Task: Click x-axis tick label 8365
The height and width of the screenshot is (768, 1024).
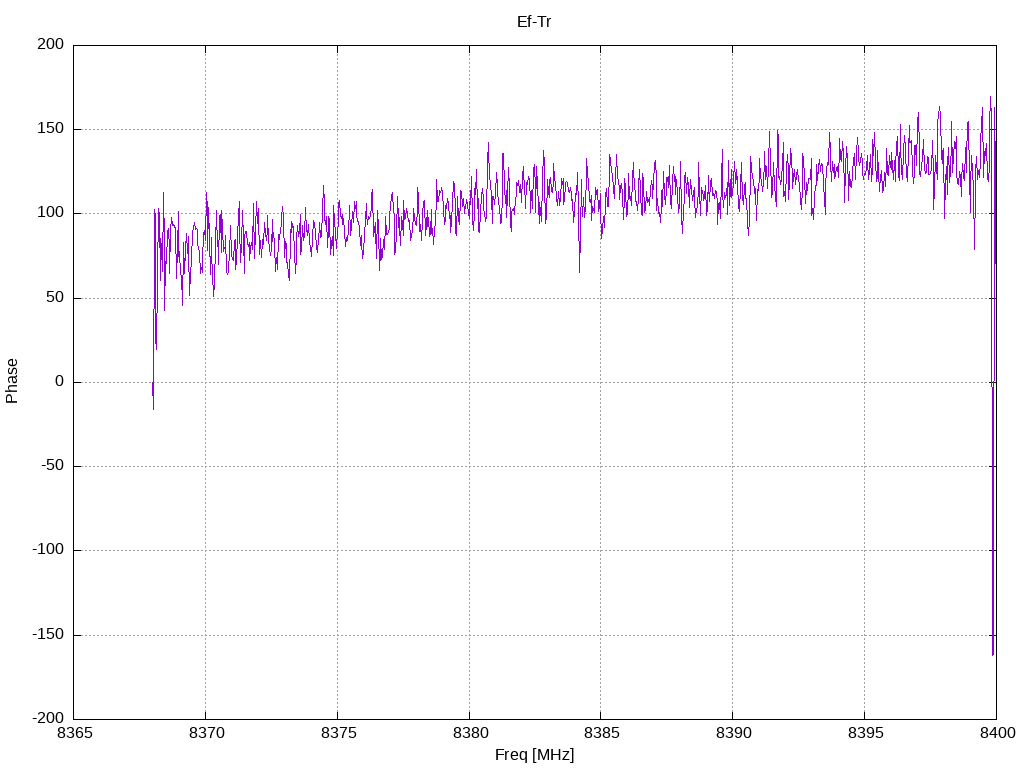Action: click(x=74, y=733)
